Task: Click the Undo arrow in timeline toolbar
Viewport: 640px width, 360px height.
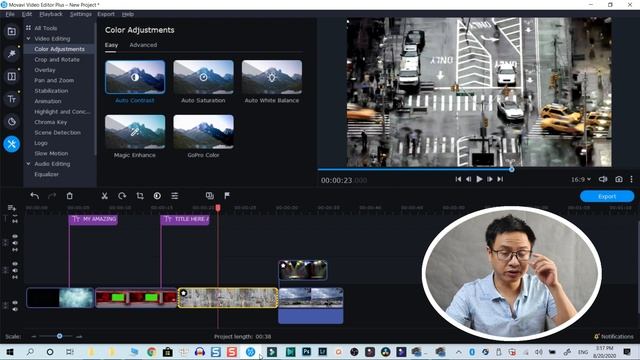Action: point(35,196)
